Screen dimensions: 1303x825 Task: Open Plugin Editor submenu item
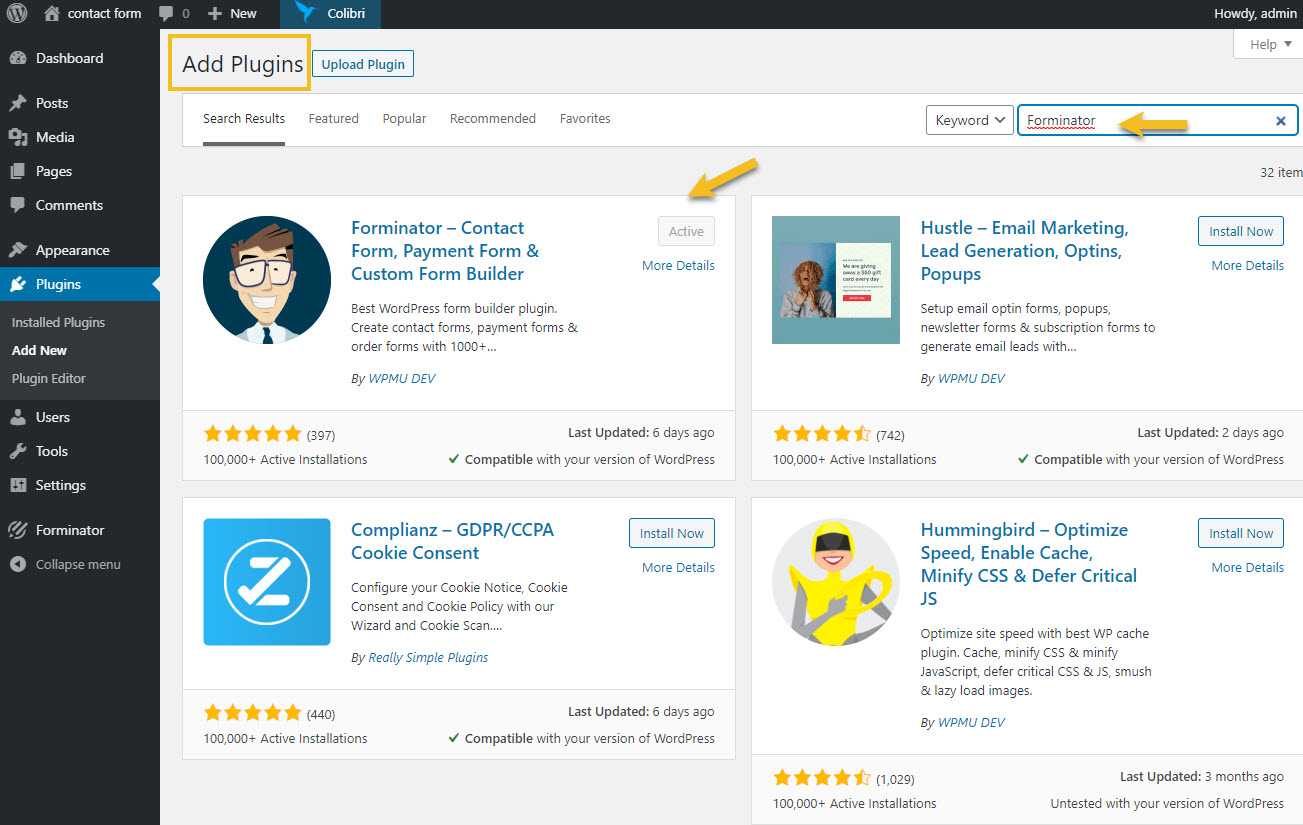pyautogui.click(x=48, y=378)
